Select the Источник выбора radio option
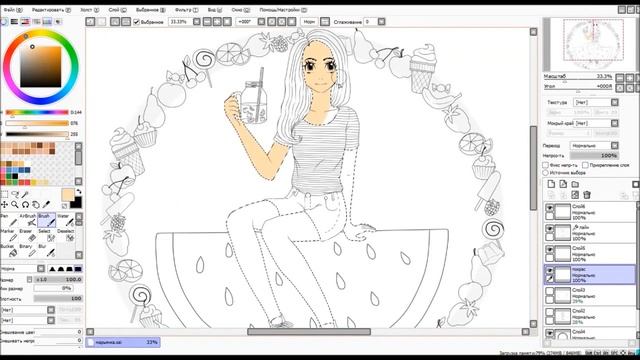 (x=545, y=173)
